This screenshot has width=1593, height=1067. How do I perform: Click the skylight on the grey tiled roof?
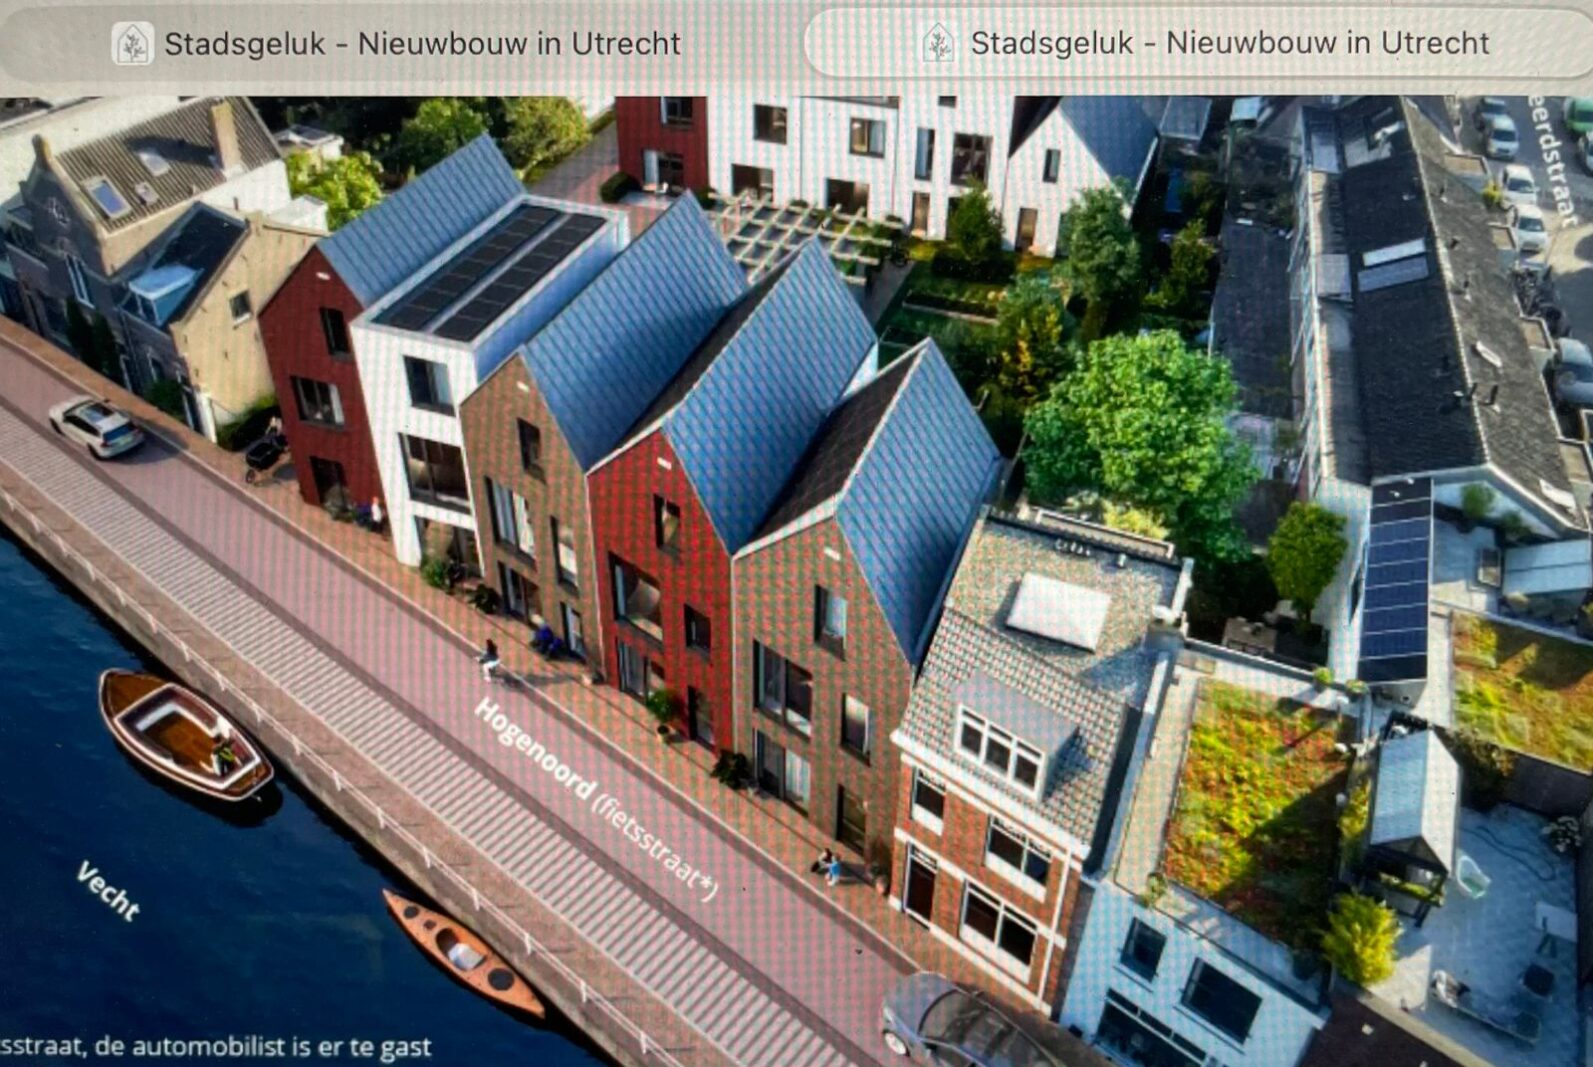(1058, 609)
